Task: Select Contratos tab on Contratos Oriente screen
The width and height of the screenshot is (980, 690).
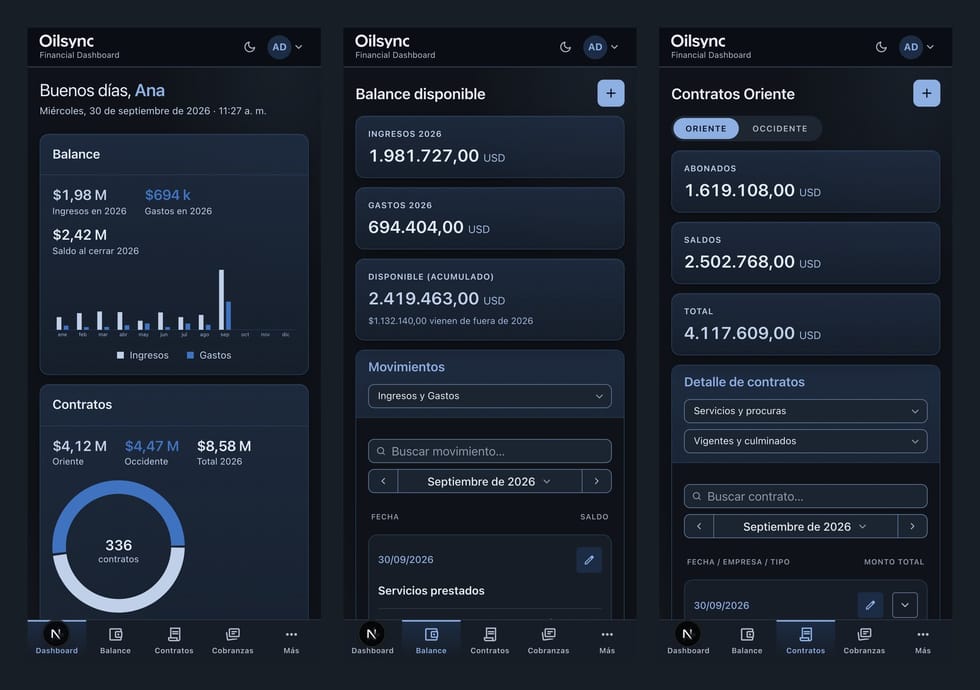Action: point(806,640)
